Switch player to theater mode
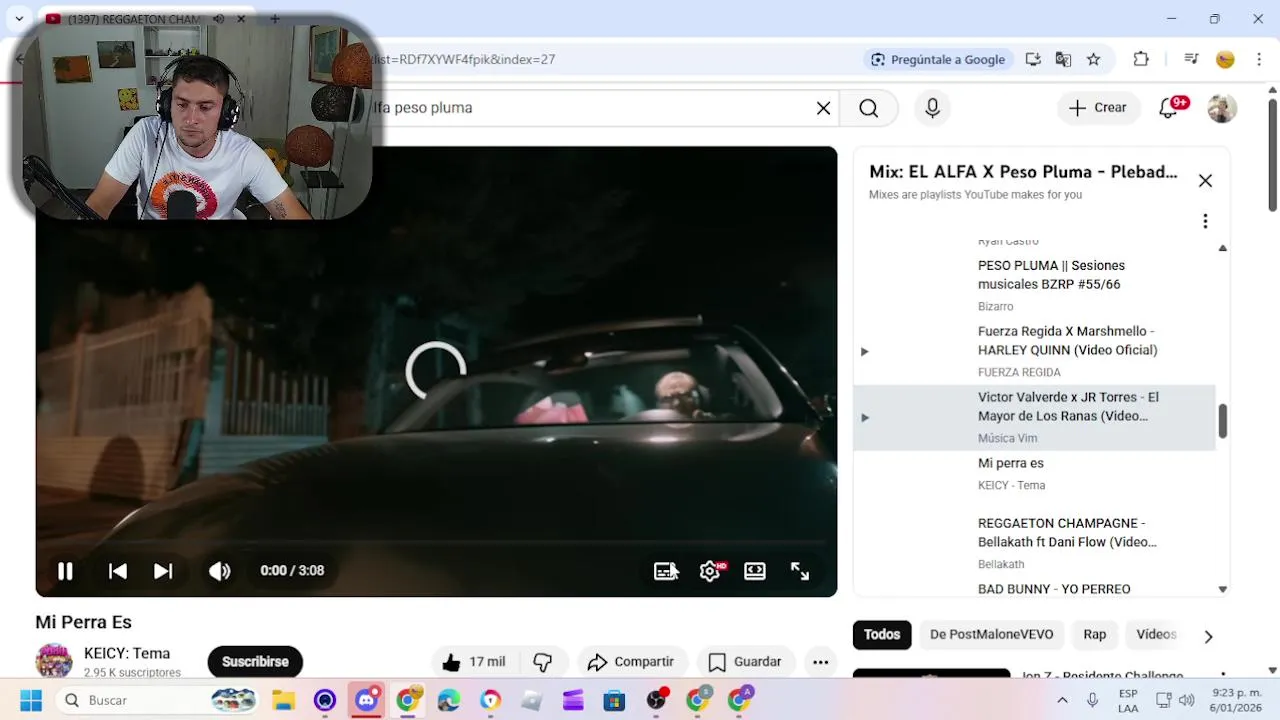Screen dimensions: 1280x720 pos(755,571)
